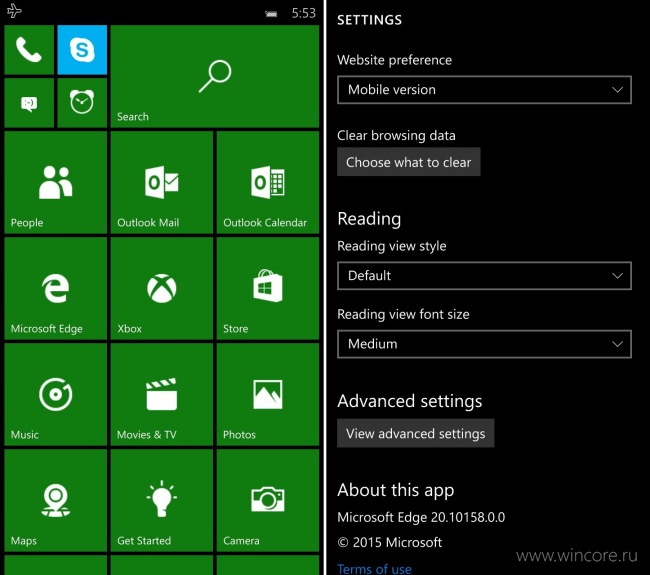Expand the Reading view style dropdown
This screenshot has width=650, height=575.
click(484, 276)
